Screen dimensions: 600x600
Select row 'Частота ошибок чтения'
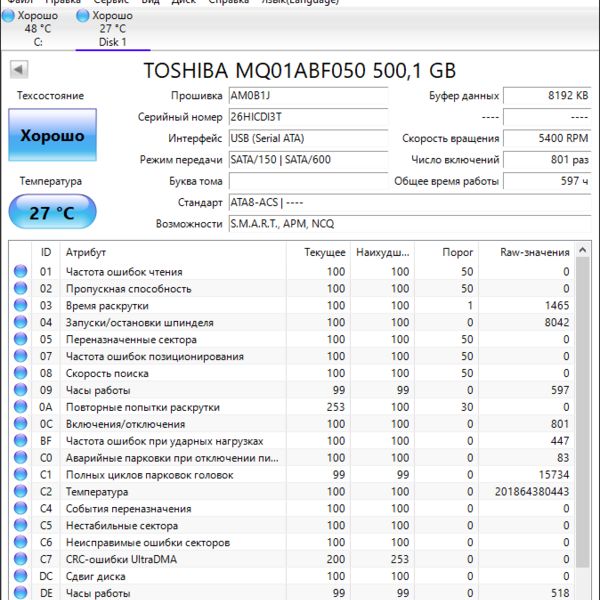292,271
